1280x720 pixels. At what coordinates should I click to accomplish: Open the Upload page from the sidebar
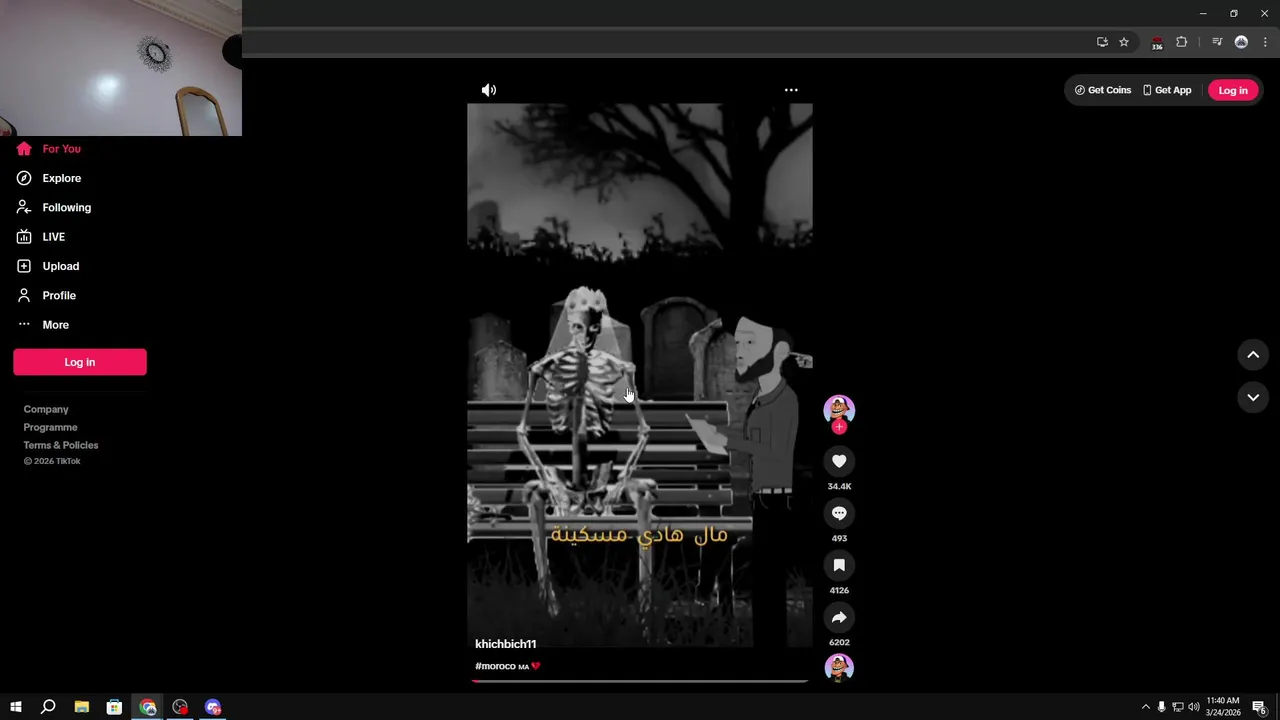[47, 266]
